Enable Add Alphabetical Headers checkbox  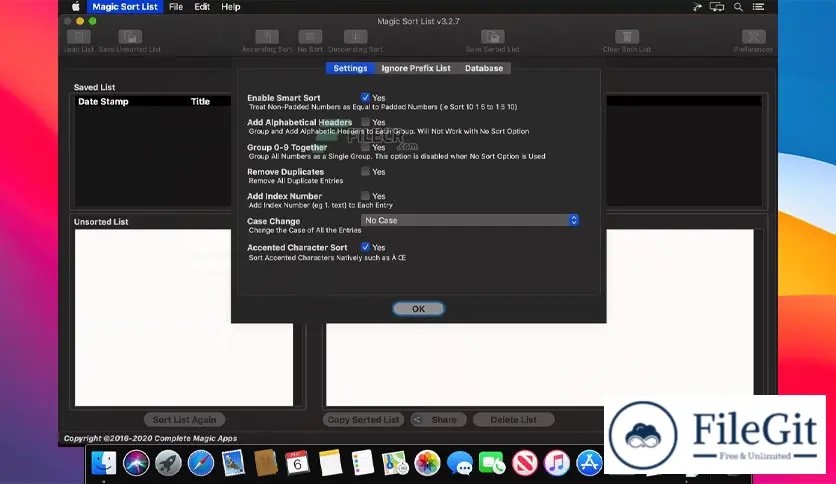pos(365,122)
